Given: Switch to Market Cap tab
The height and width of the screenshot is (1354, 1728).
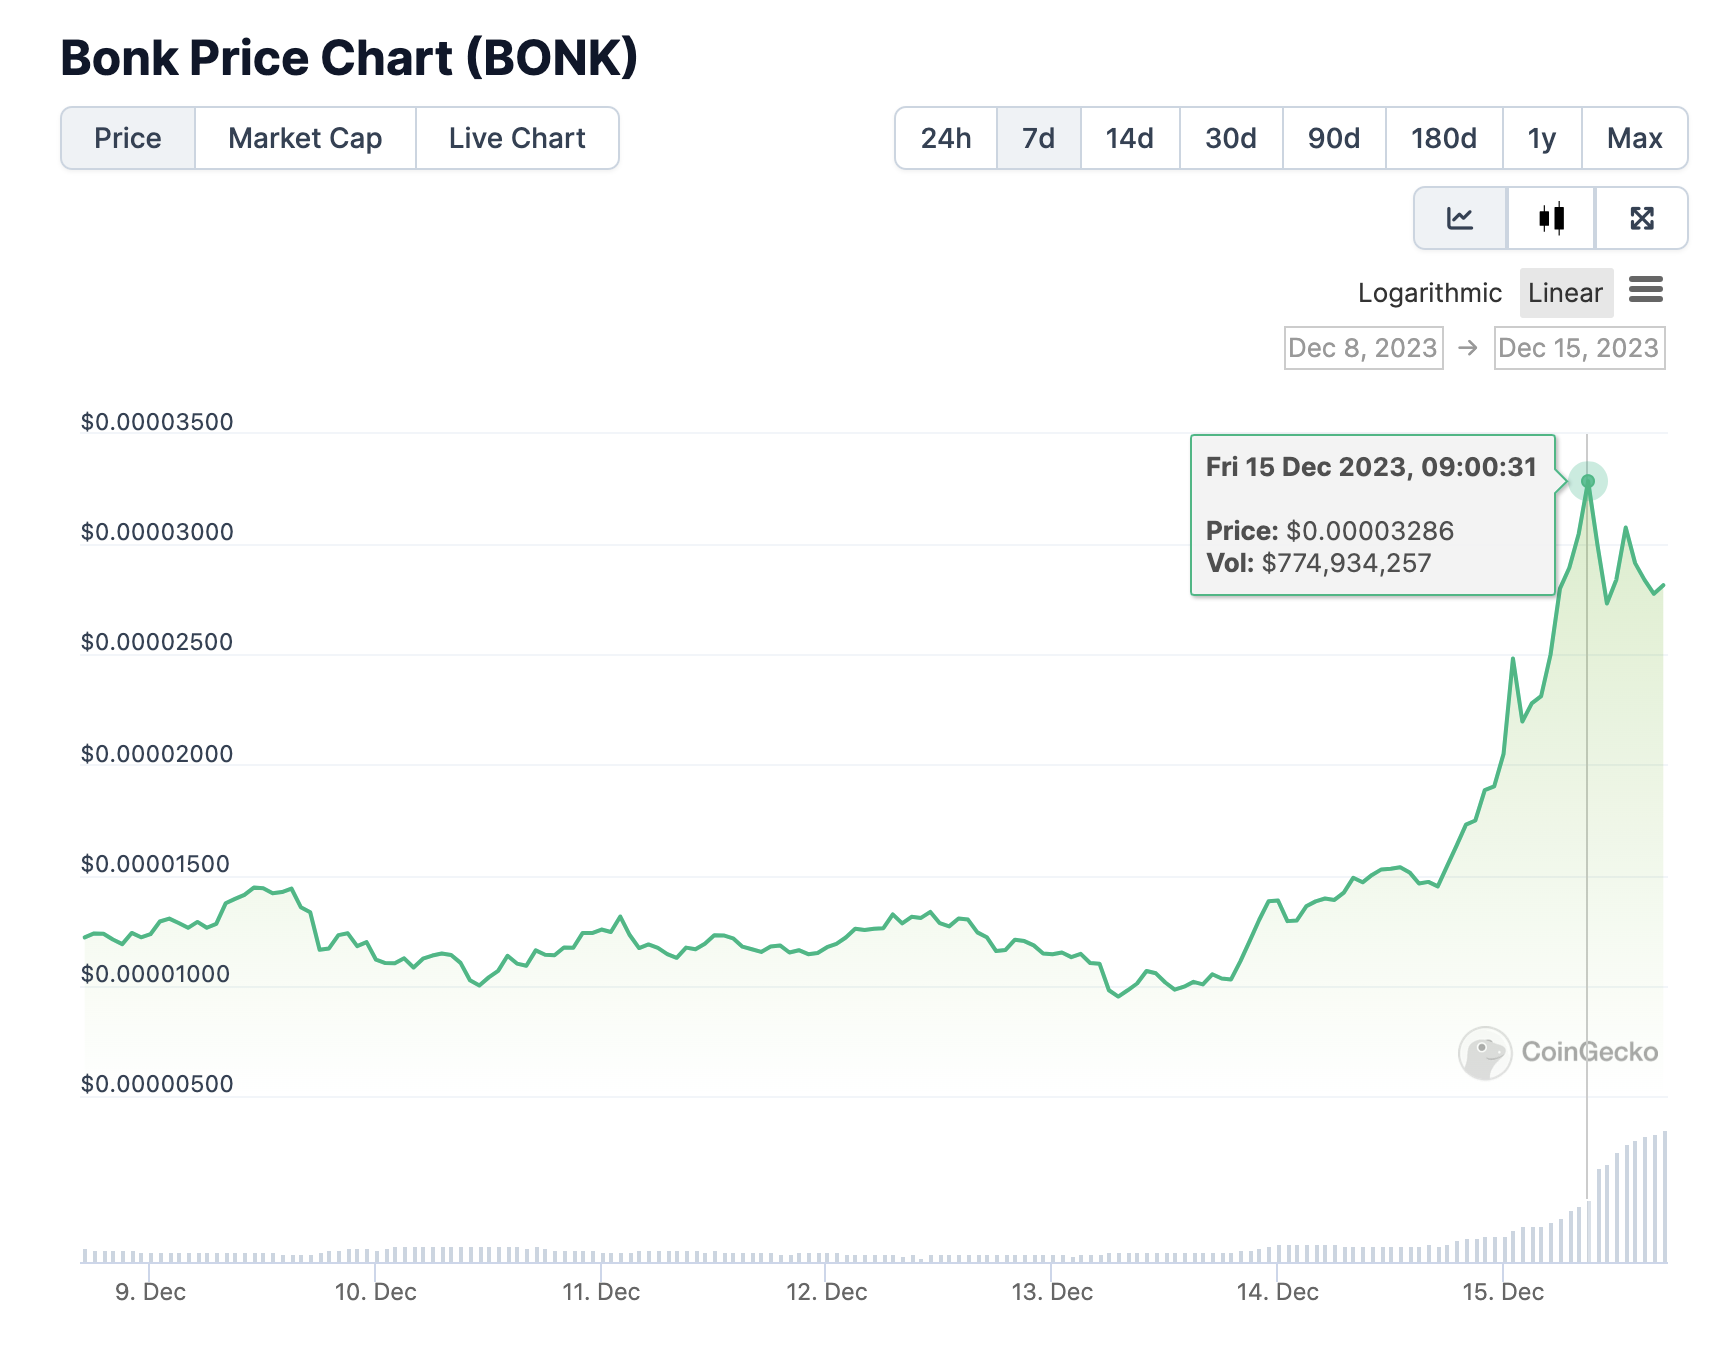Looking at the screenshot, I should point(305,138).
